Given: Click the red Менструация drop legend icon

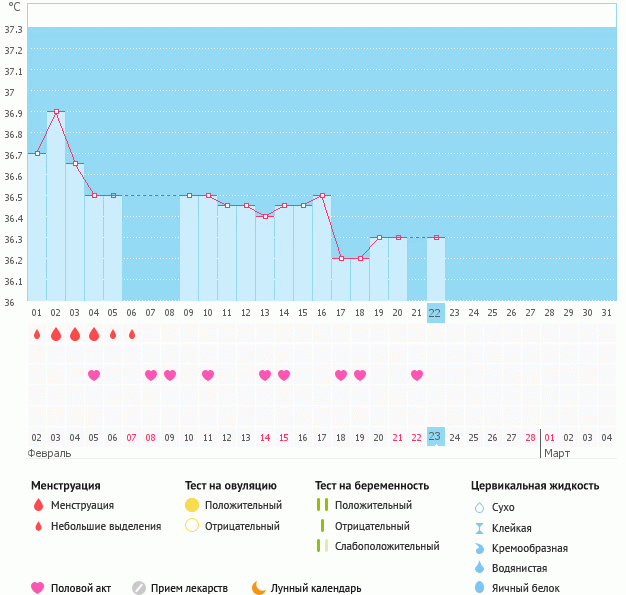Looking at the screenshot, I should [37, 506].
